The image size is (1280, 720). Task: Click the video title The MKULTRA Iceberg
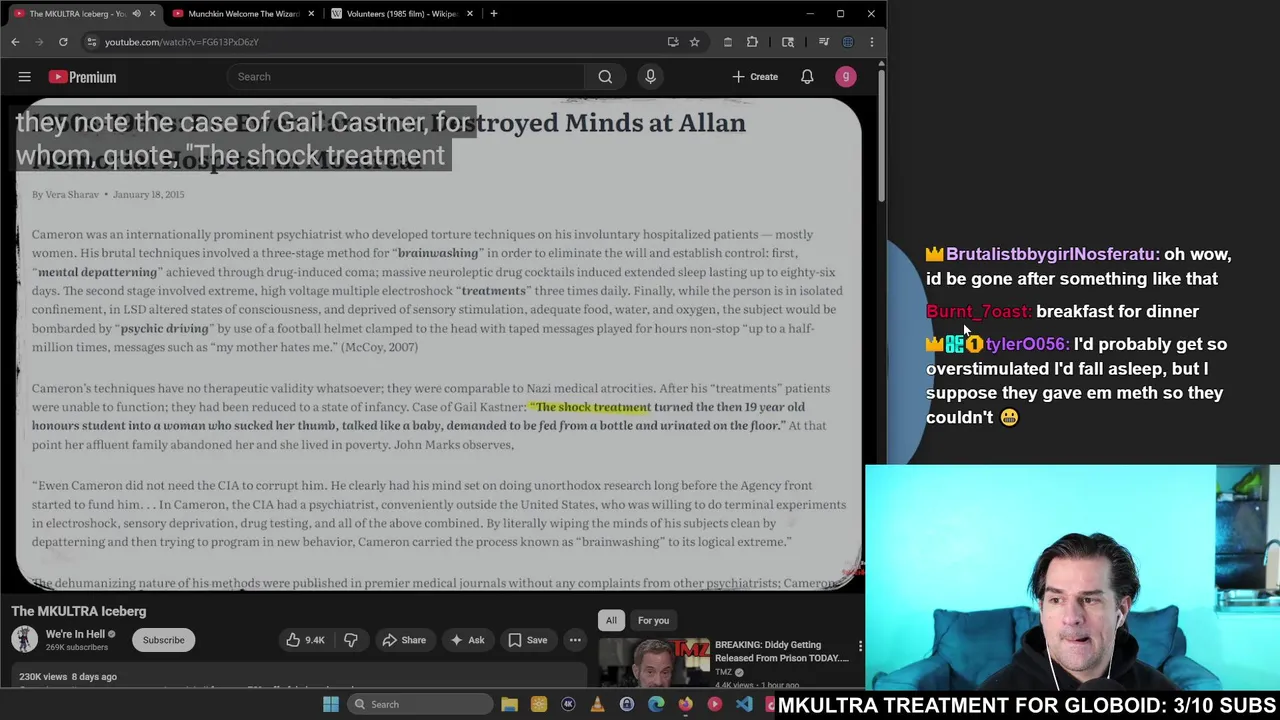click(79, 611)
